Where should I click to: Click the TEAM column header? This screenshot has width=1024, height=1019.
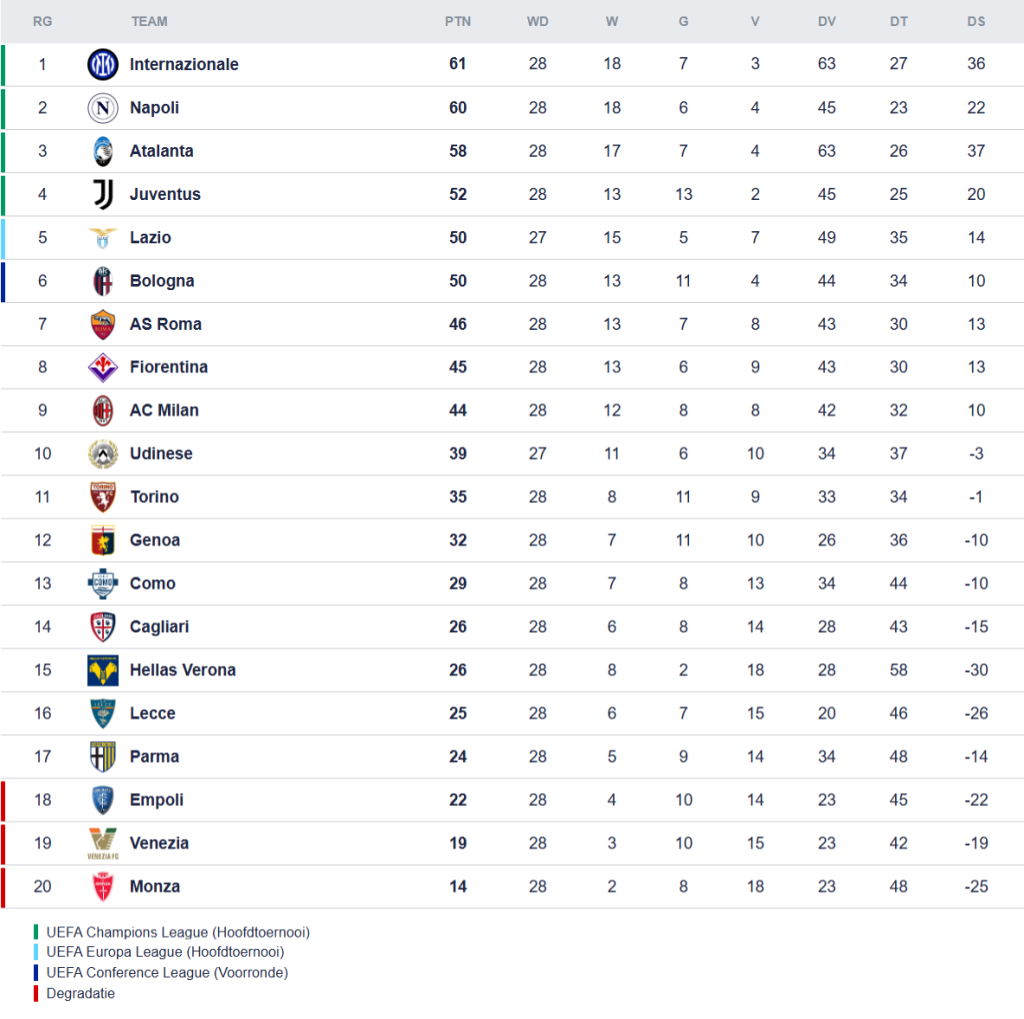tap(149, 21)
